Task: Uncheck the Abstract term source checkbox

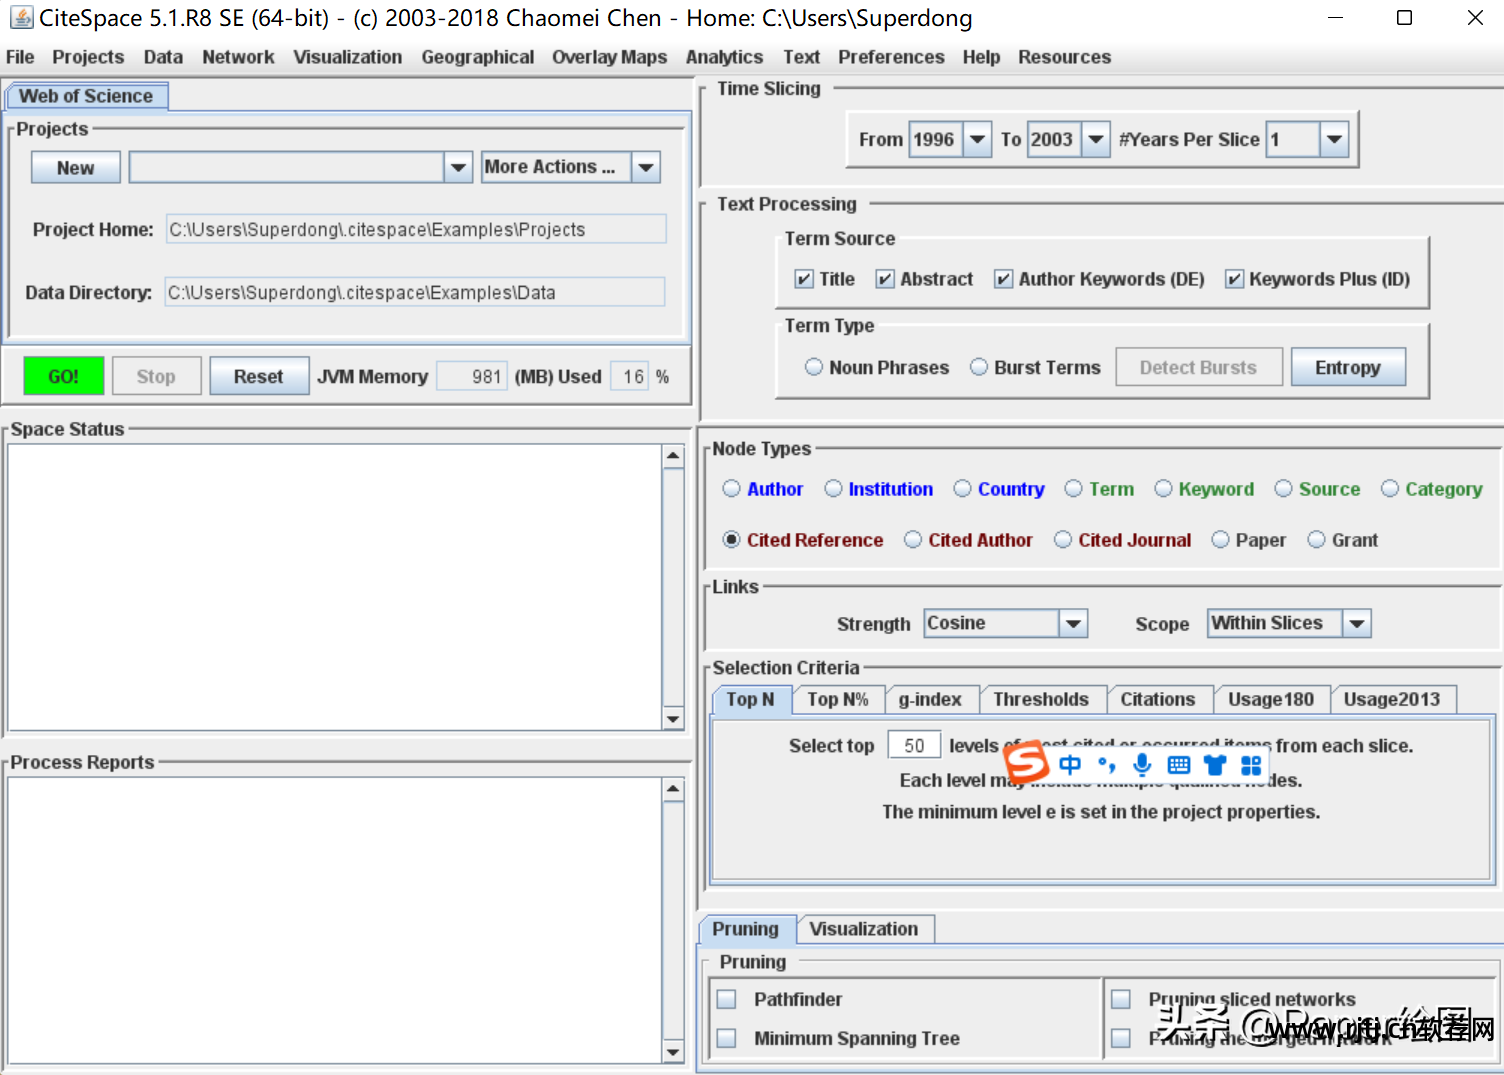Action: [885, 279]
